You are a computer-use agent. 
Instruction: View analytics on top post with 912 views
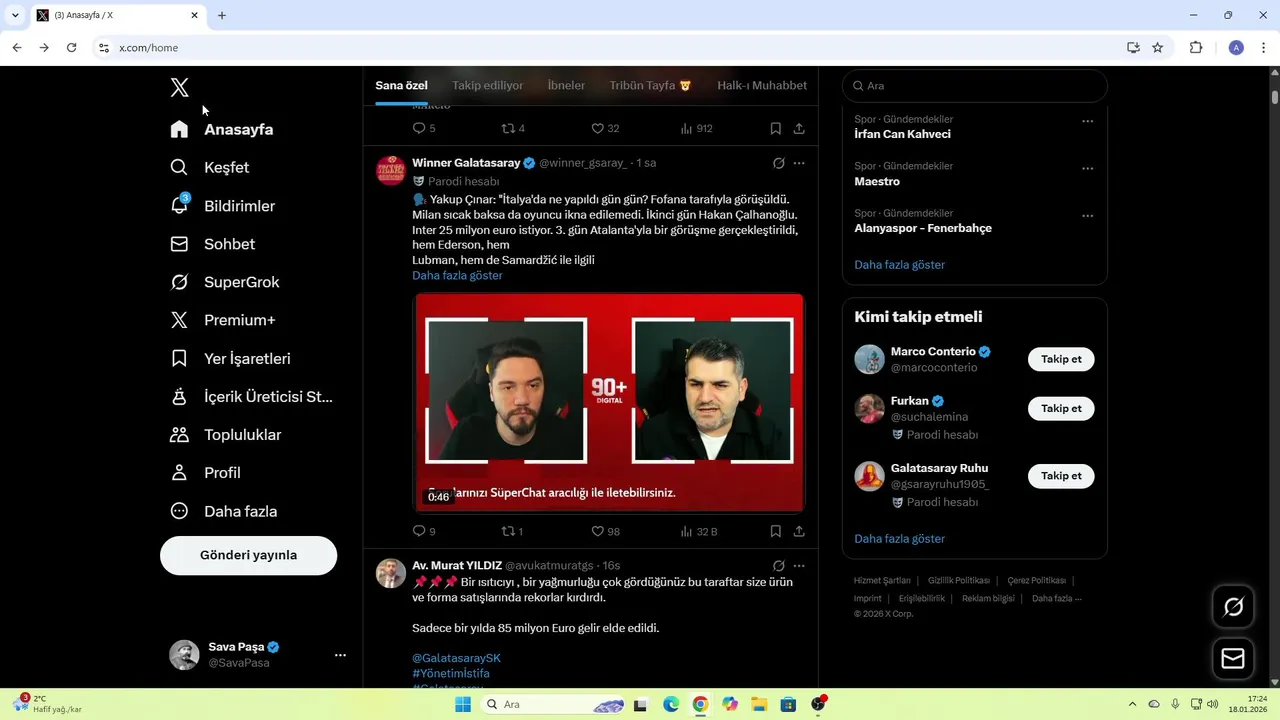[687, 128]
